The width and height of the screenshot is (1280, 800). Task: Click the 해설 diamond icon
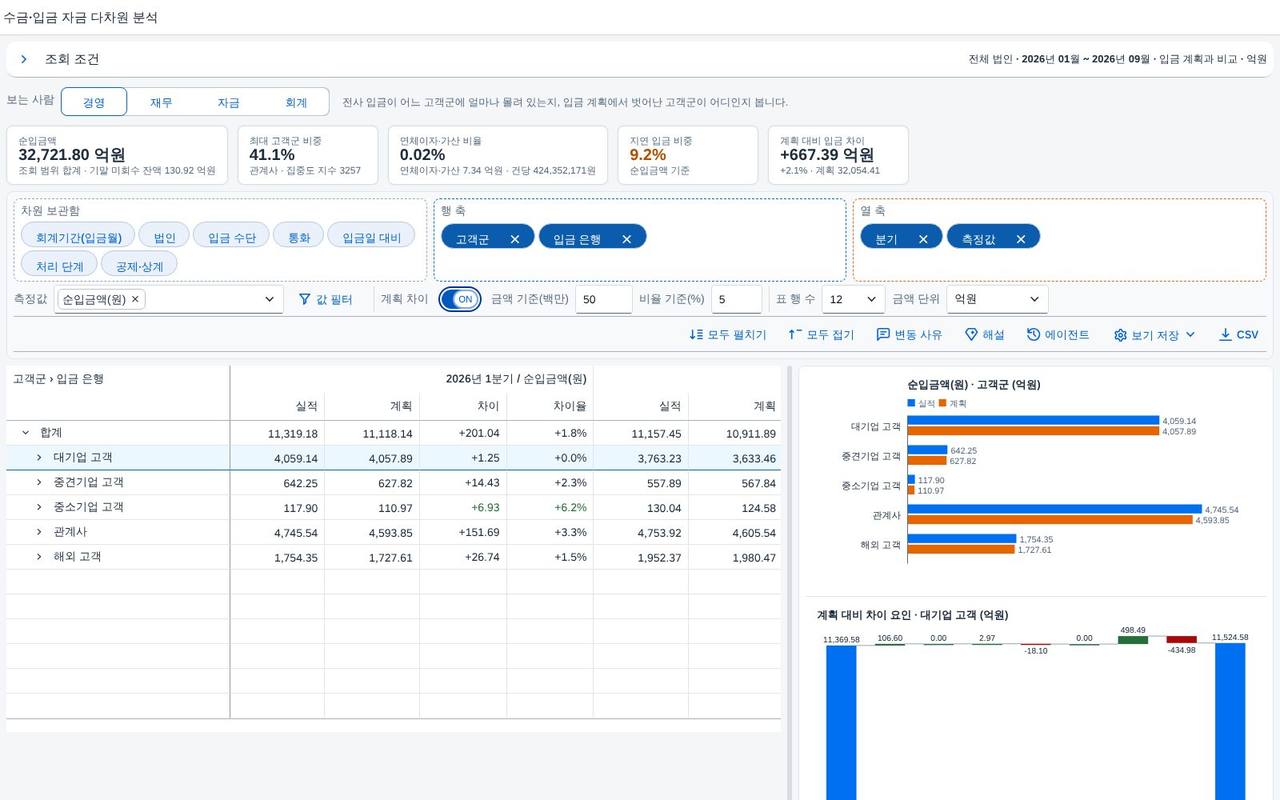coord(971,335)
